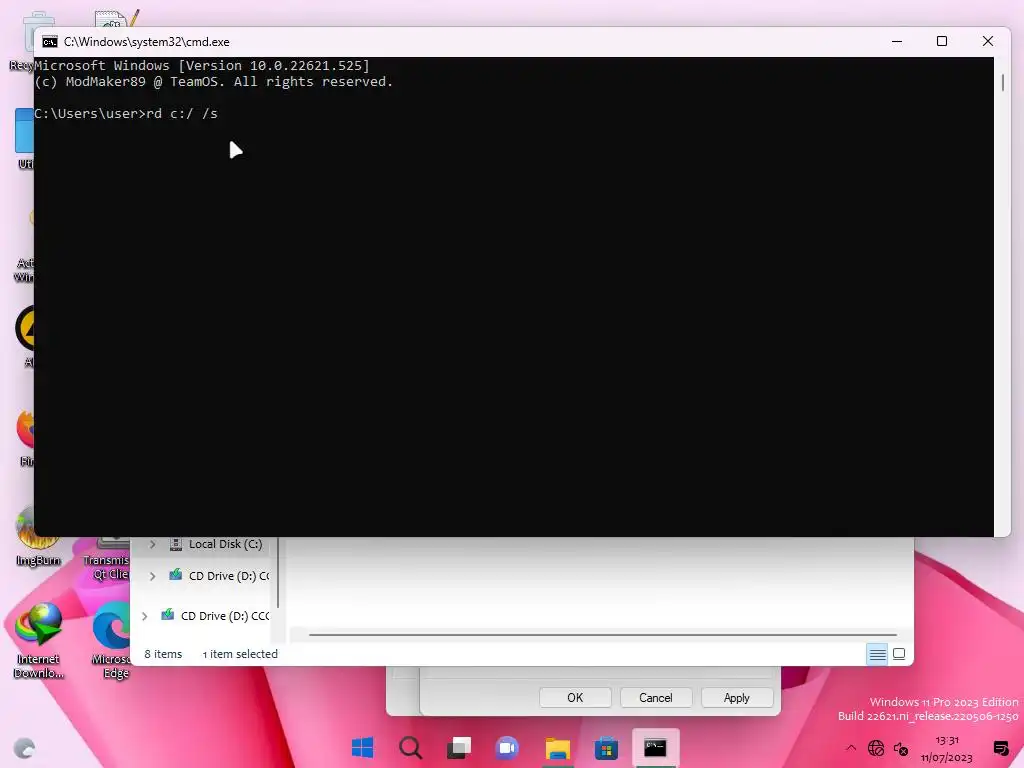Launch the Chat app from taskbar
This screenshot has height=768, width=1024.
(507, 747)
